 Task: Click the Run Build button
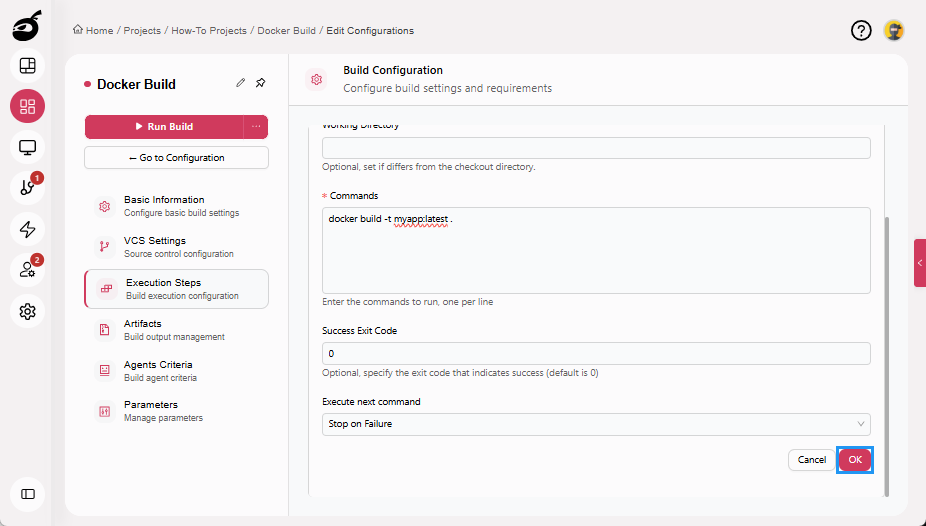click(164, 126)
